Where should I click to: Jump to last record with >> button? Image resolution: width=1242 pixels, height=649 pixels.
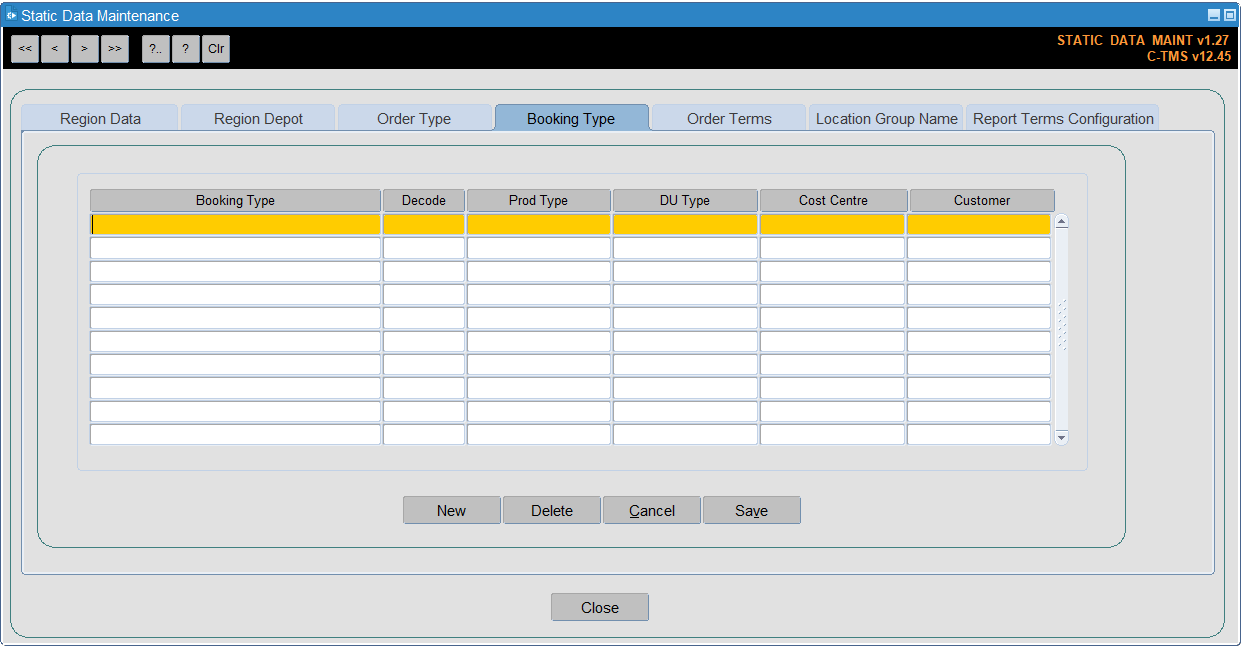coord(115,48)
